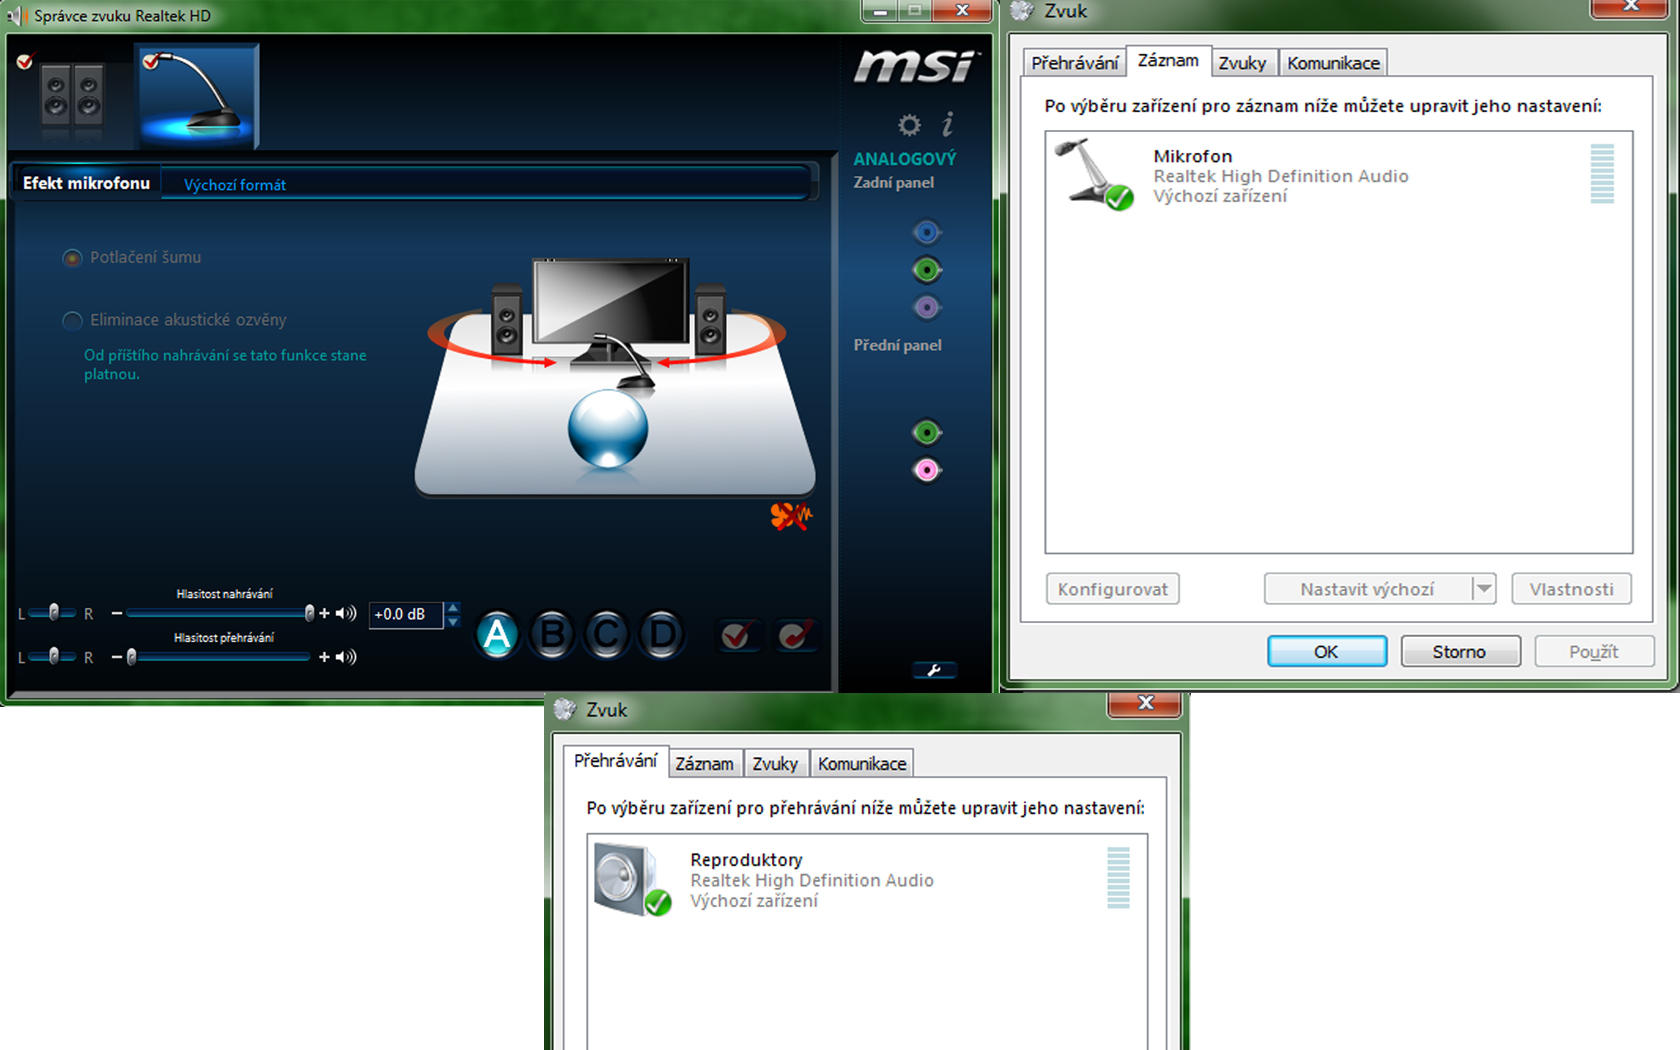Open 'Komunikace' tab in lower Zvuk window

(x=862, y=764)
